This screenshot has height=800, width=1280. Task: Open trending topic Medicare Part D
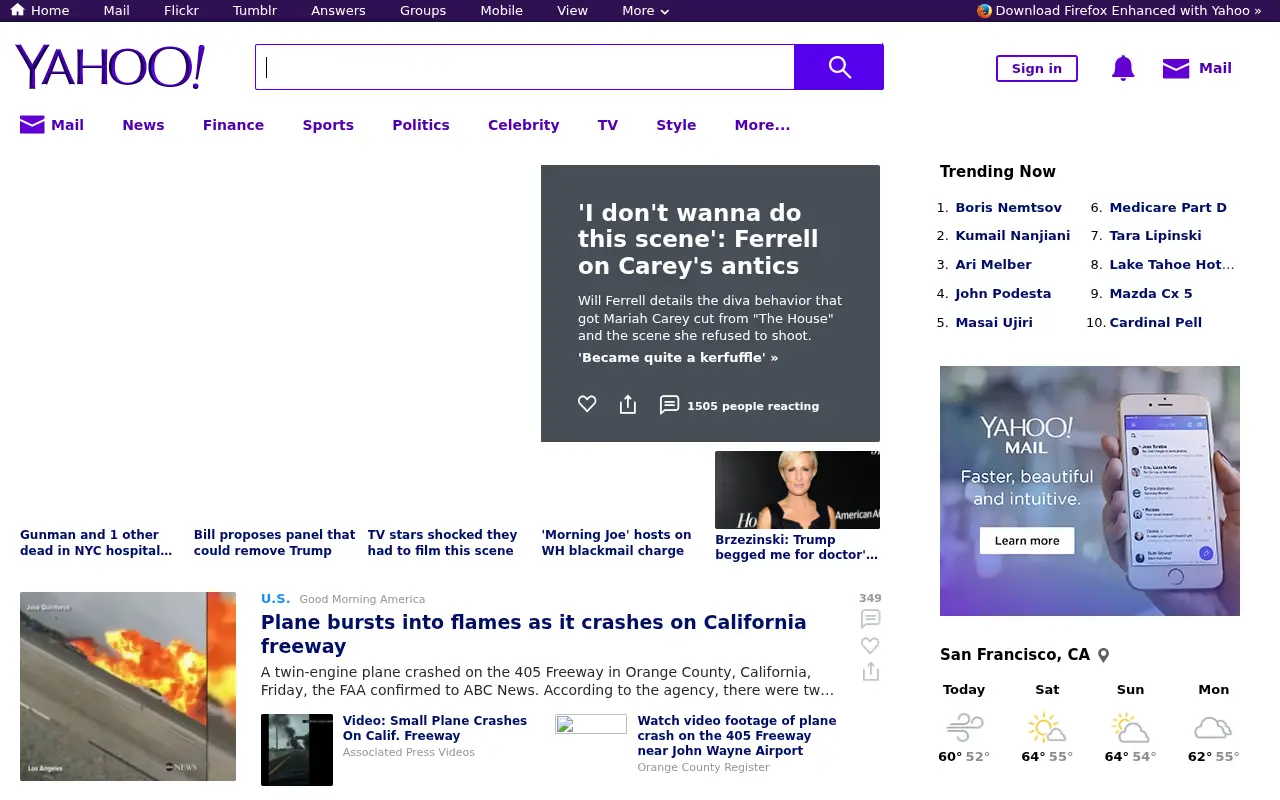tap(1168, 208)
